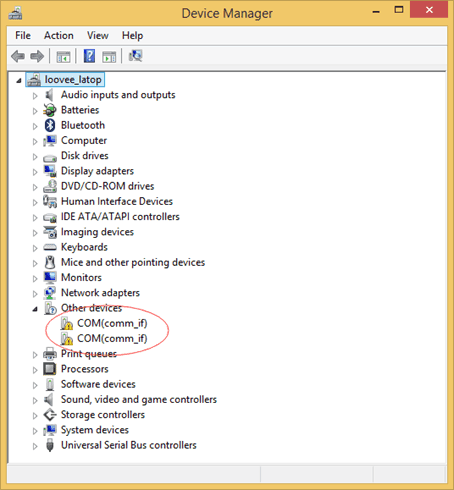Collapse the Other devices node

tap(35, 309)
